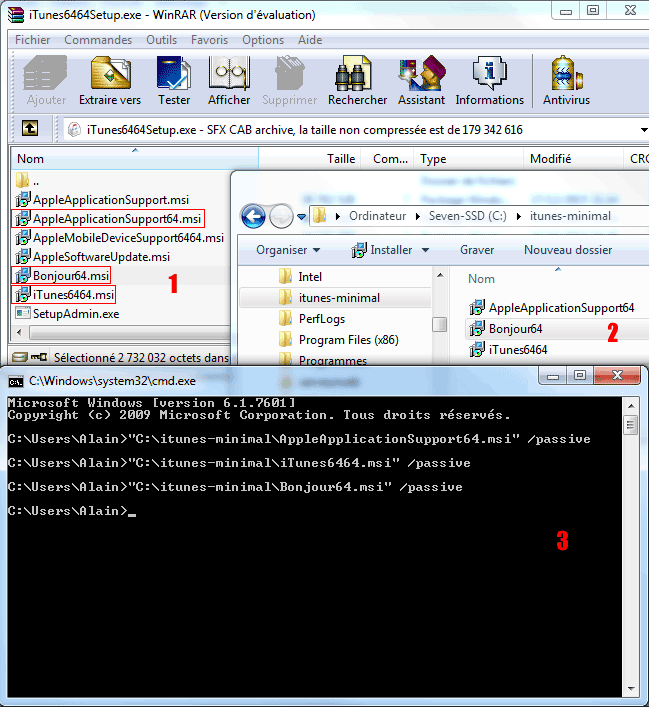The height and width of the screenshot is (707, 649).
Task: Open the Aide menu
Action: pyautogui.click(x=310, y=40)
